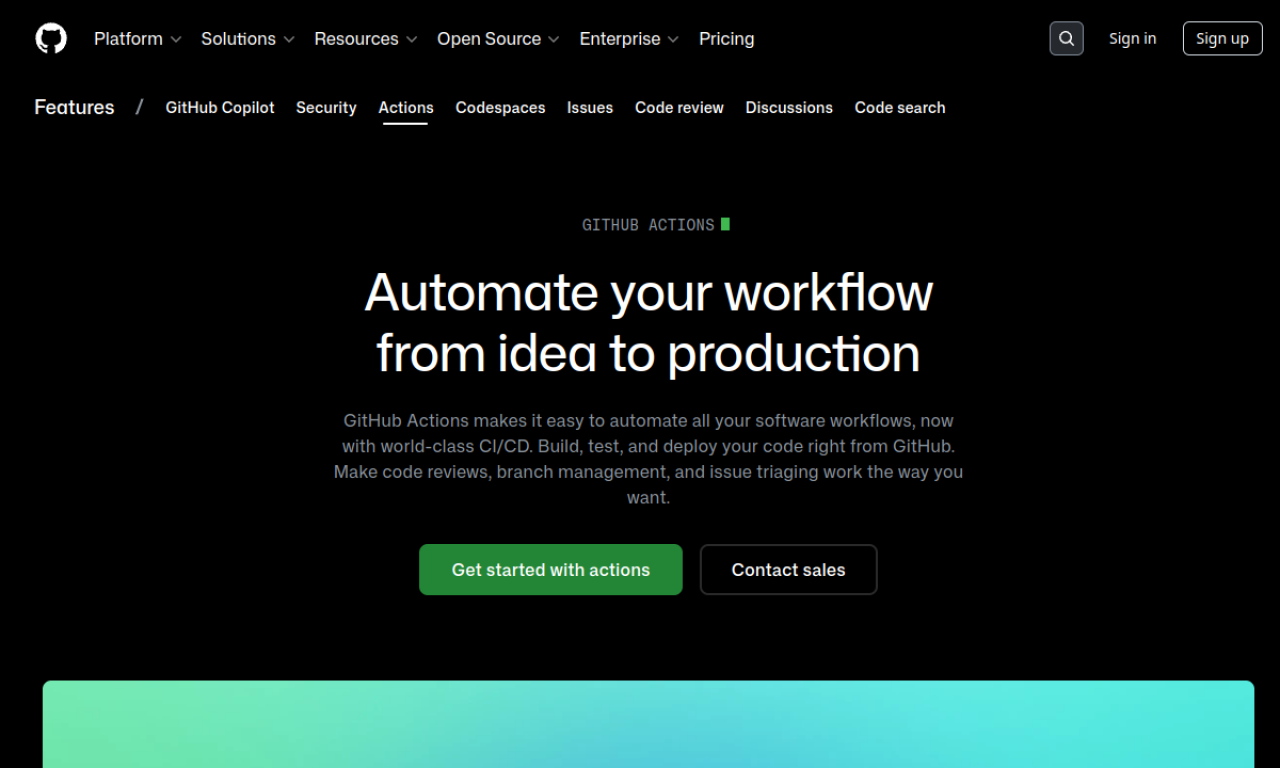
Task: Switch to the GitHub Copilot features tab
Action: [219, 107]
